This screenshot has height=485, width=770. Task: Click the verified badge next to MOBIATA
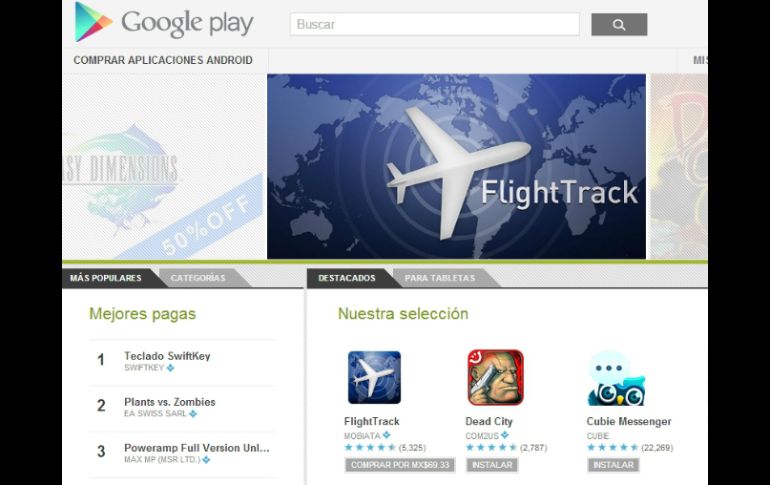click(387, 435)
